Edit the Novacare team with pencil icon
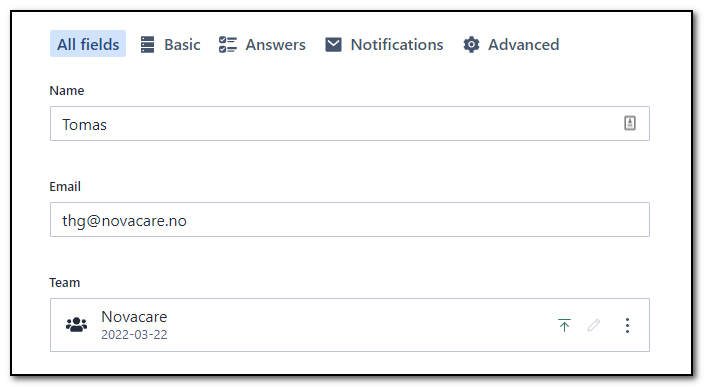Image resolution: width=704 pixels, height=387 pixels. click(x=594, y=325)
